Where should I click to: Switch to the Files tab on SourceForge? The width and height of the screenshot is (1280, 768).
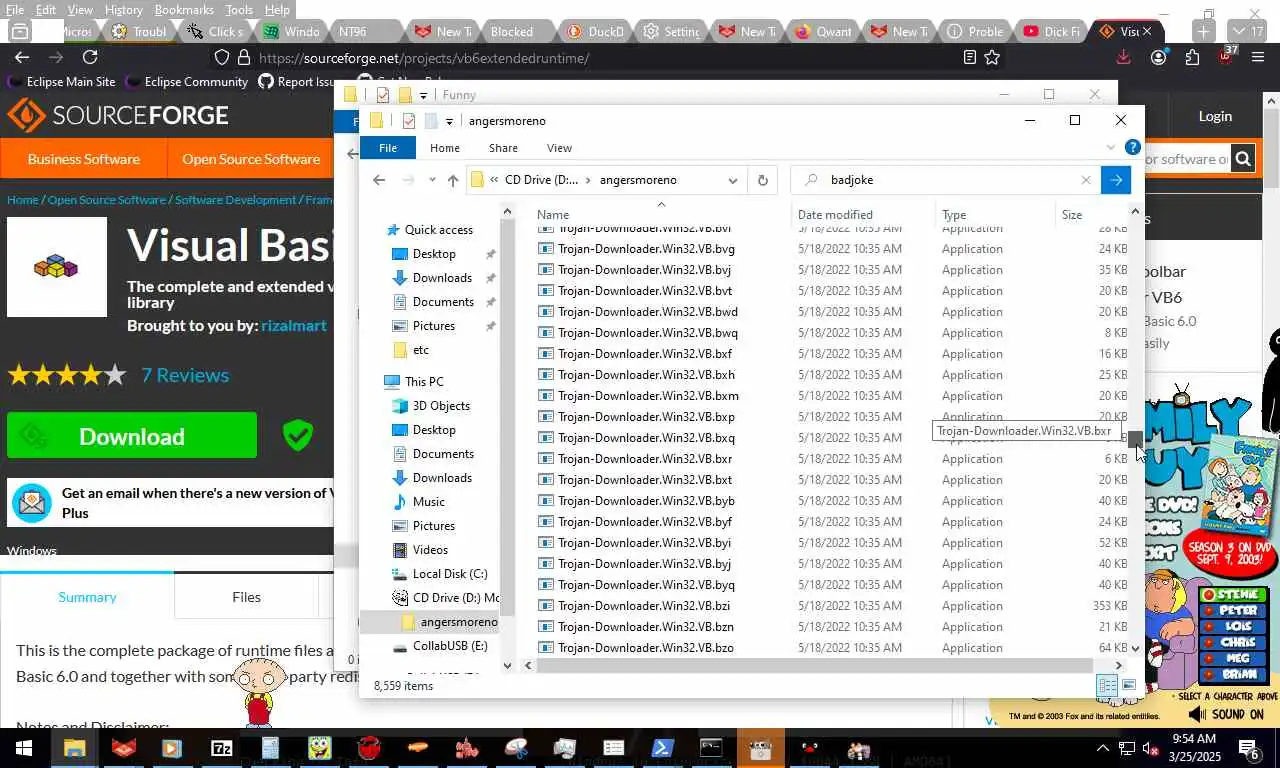(246, 597)
